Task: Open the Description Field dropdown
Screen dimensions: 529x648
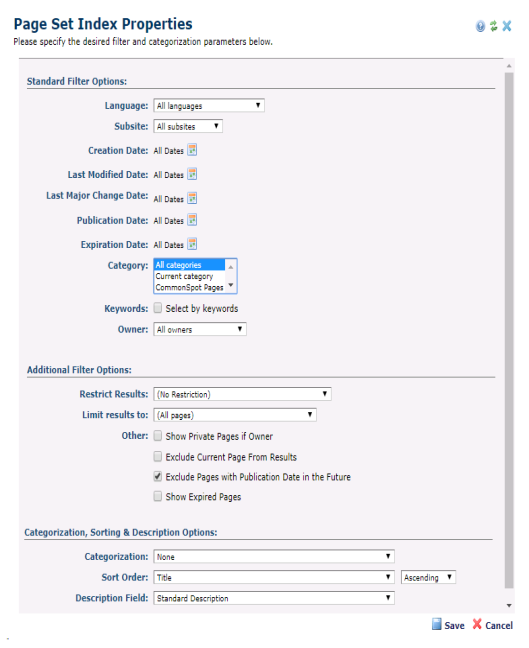Action: pyautogui.click(x=274, y=598)
